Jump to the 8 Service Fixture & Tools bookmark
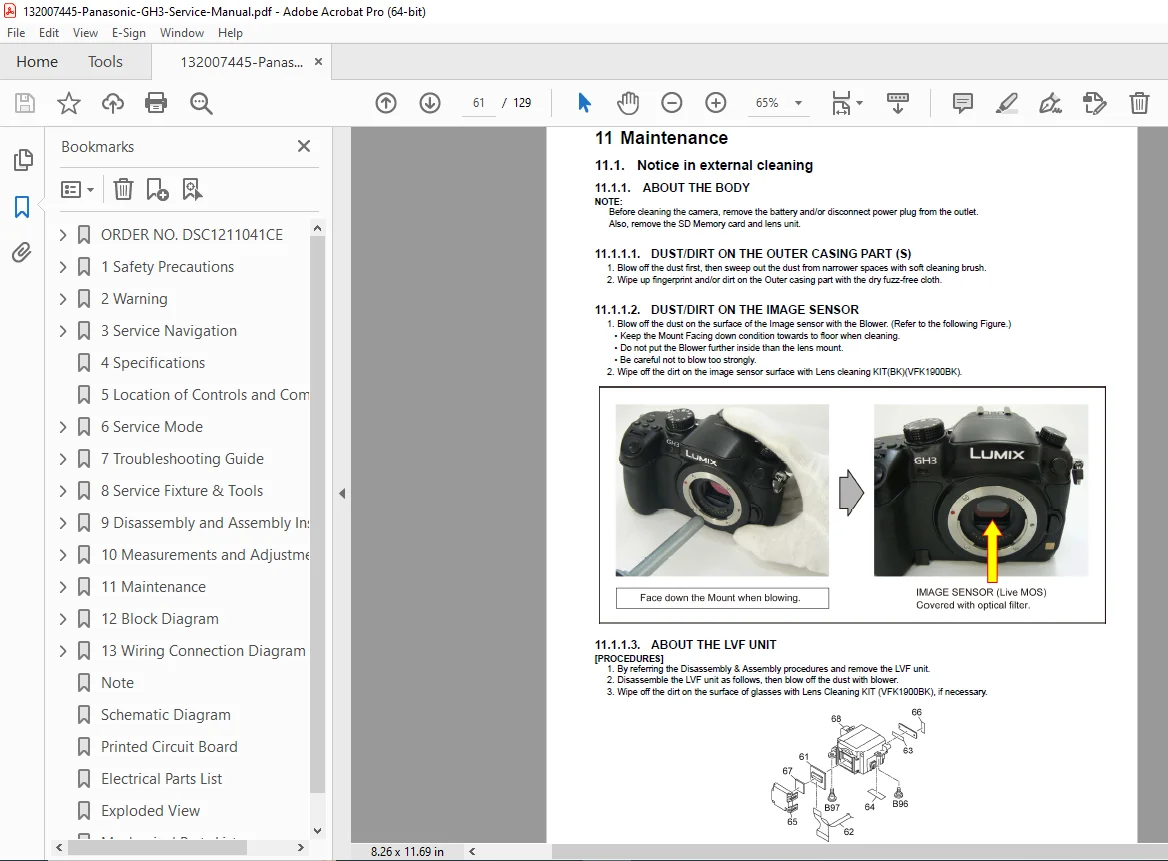Image resolution: width=1168 pixels, height=861 pixels. [182, 491]
